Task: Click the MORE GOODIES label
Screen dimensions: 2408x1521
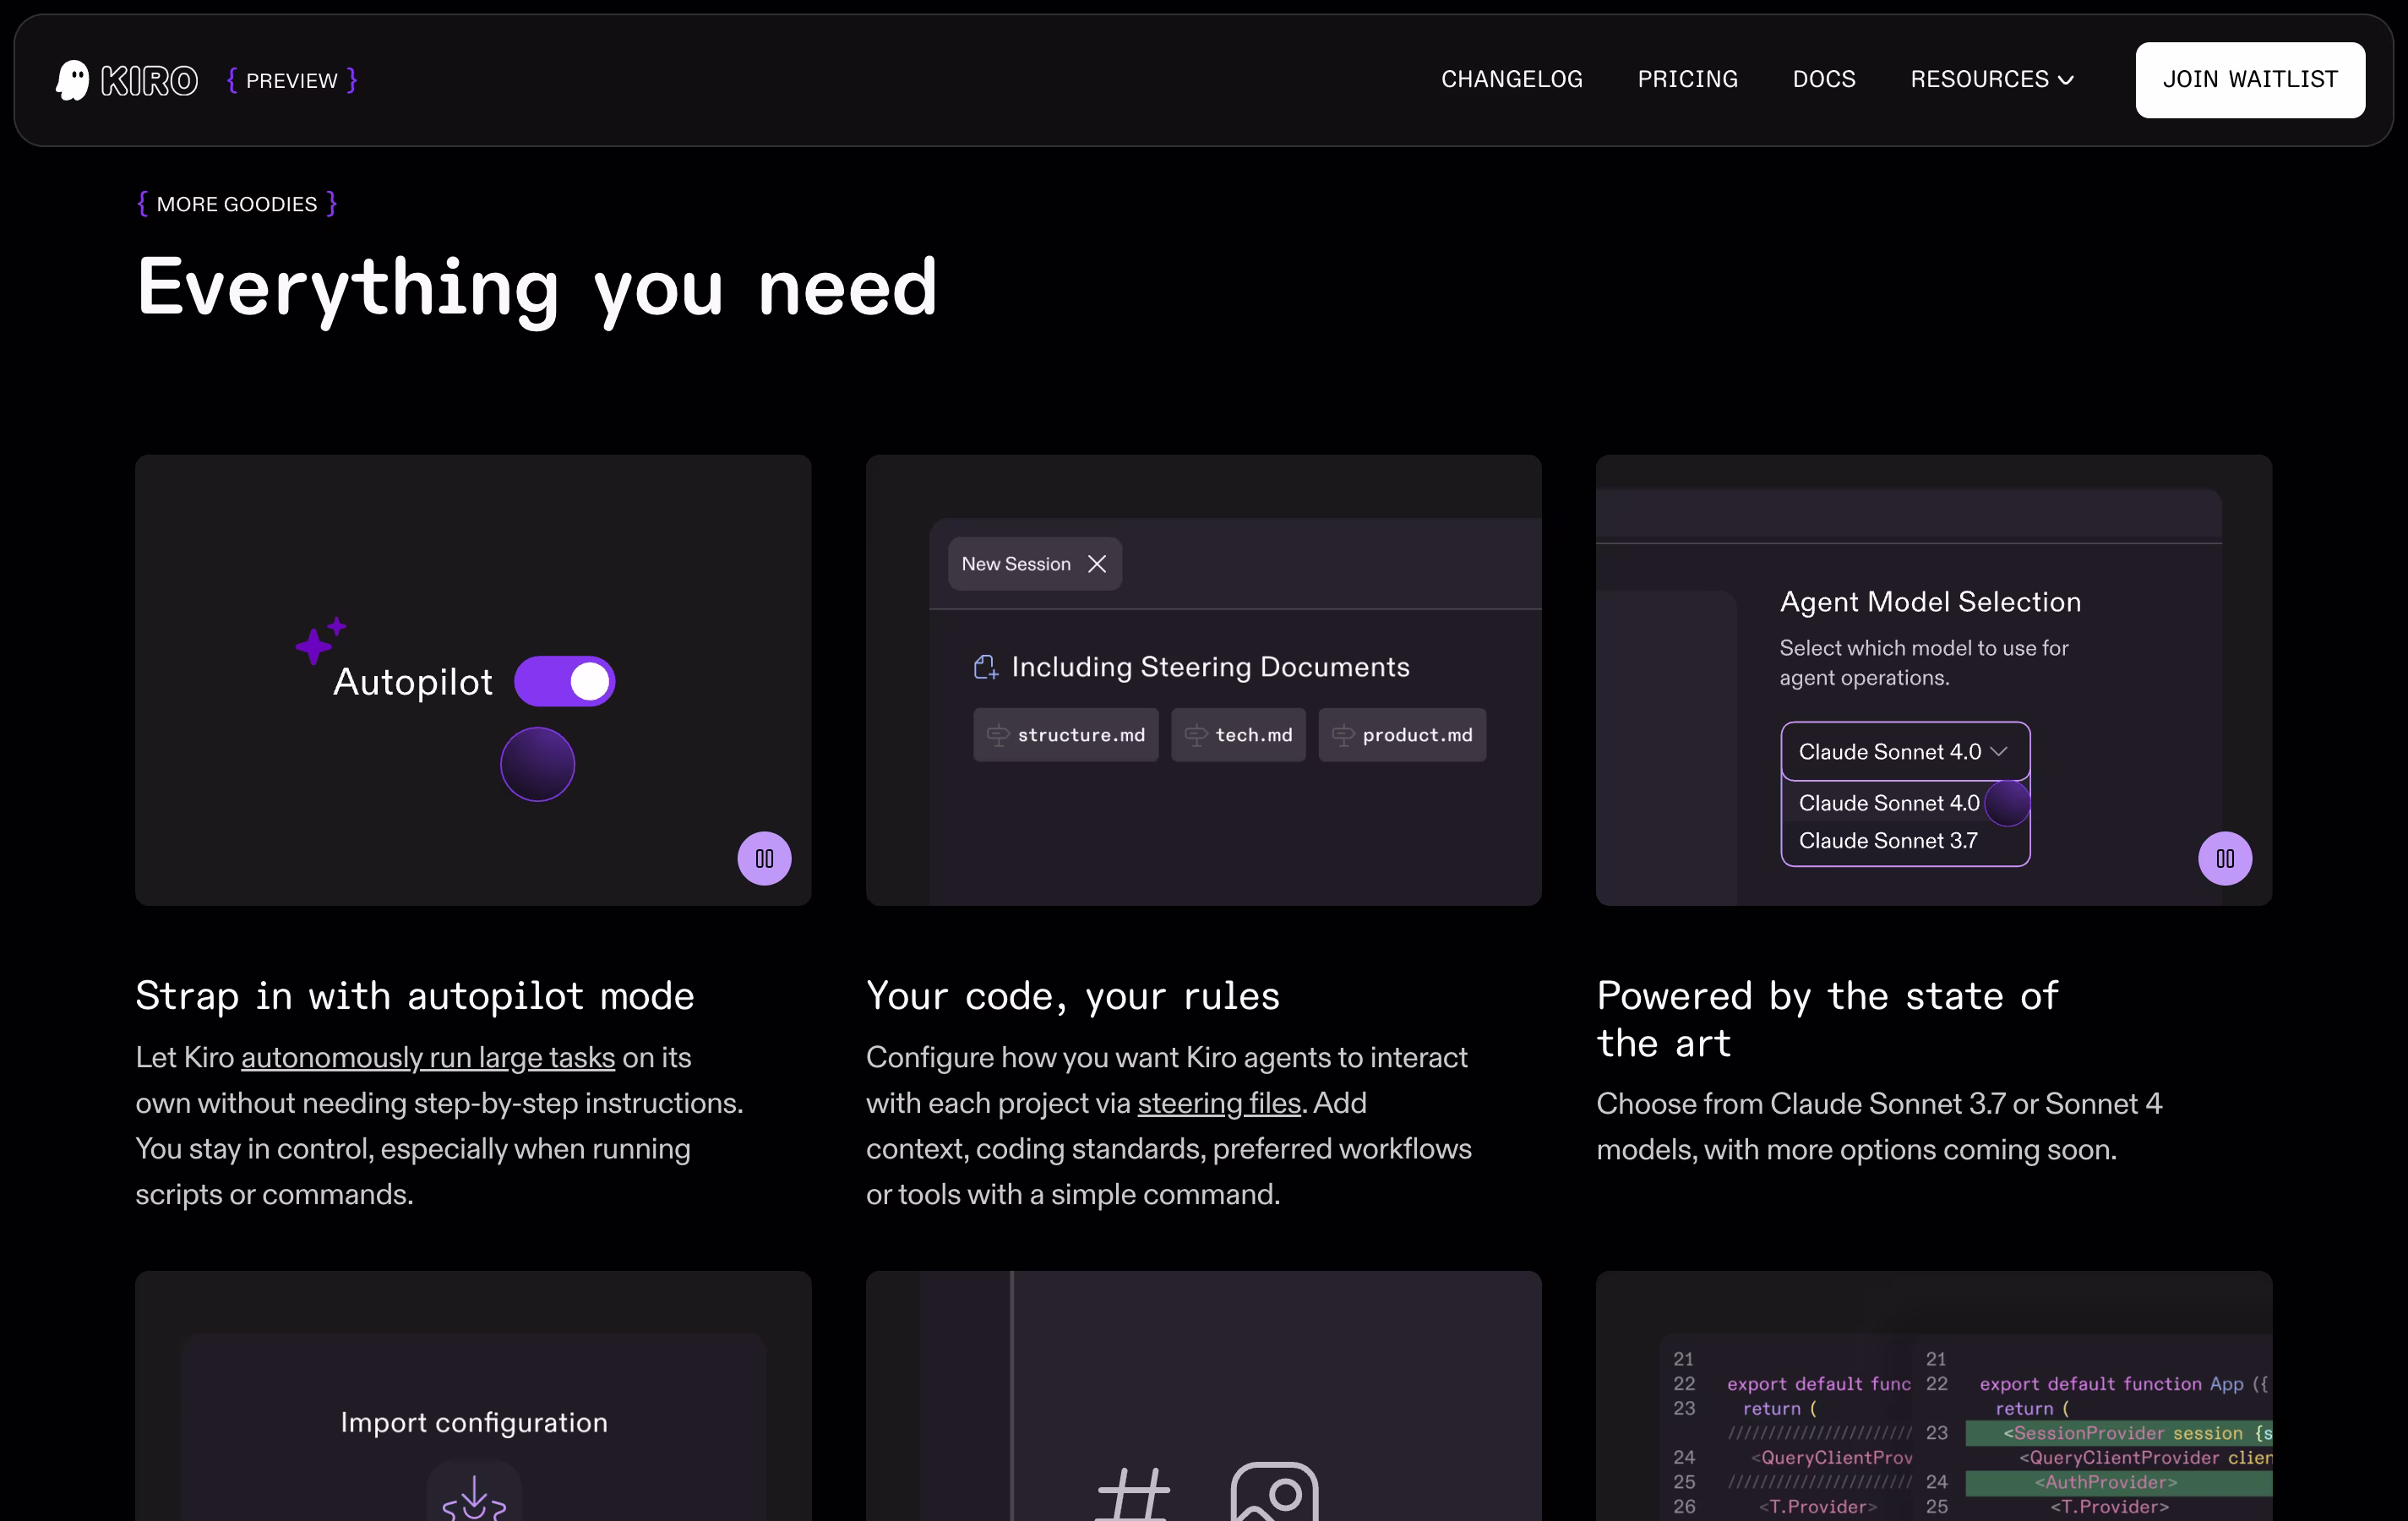Action: tap(237, 204)
